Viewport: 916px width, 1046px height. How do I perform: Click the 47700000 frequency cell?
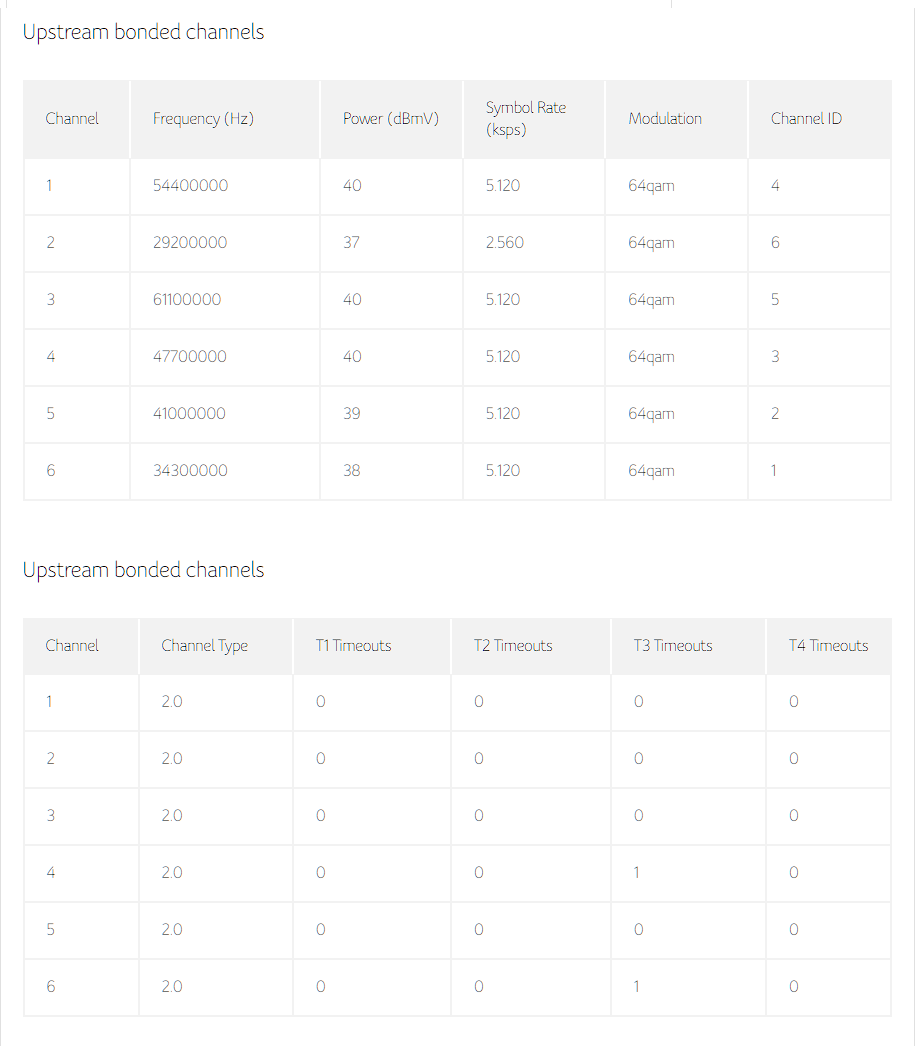pos(190,357)
